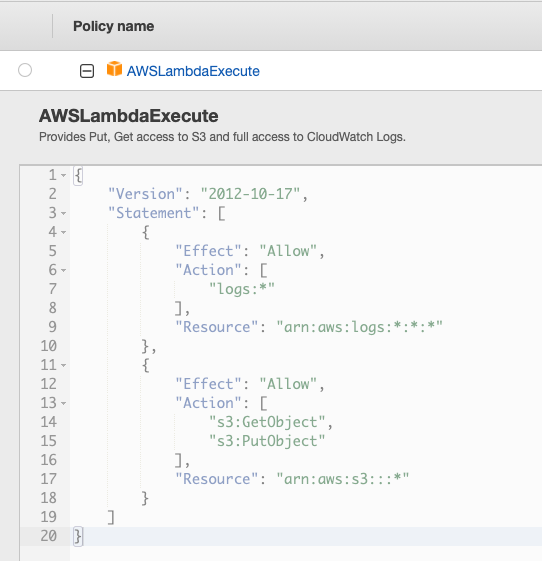The height and width of the screenshot is (561, 542).
Task: Click the "Resource" key on line 9
Action: click(217, 327)
